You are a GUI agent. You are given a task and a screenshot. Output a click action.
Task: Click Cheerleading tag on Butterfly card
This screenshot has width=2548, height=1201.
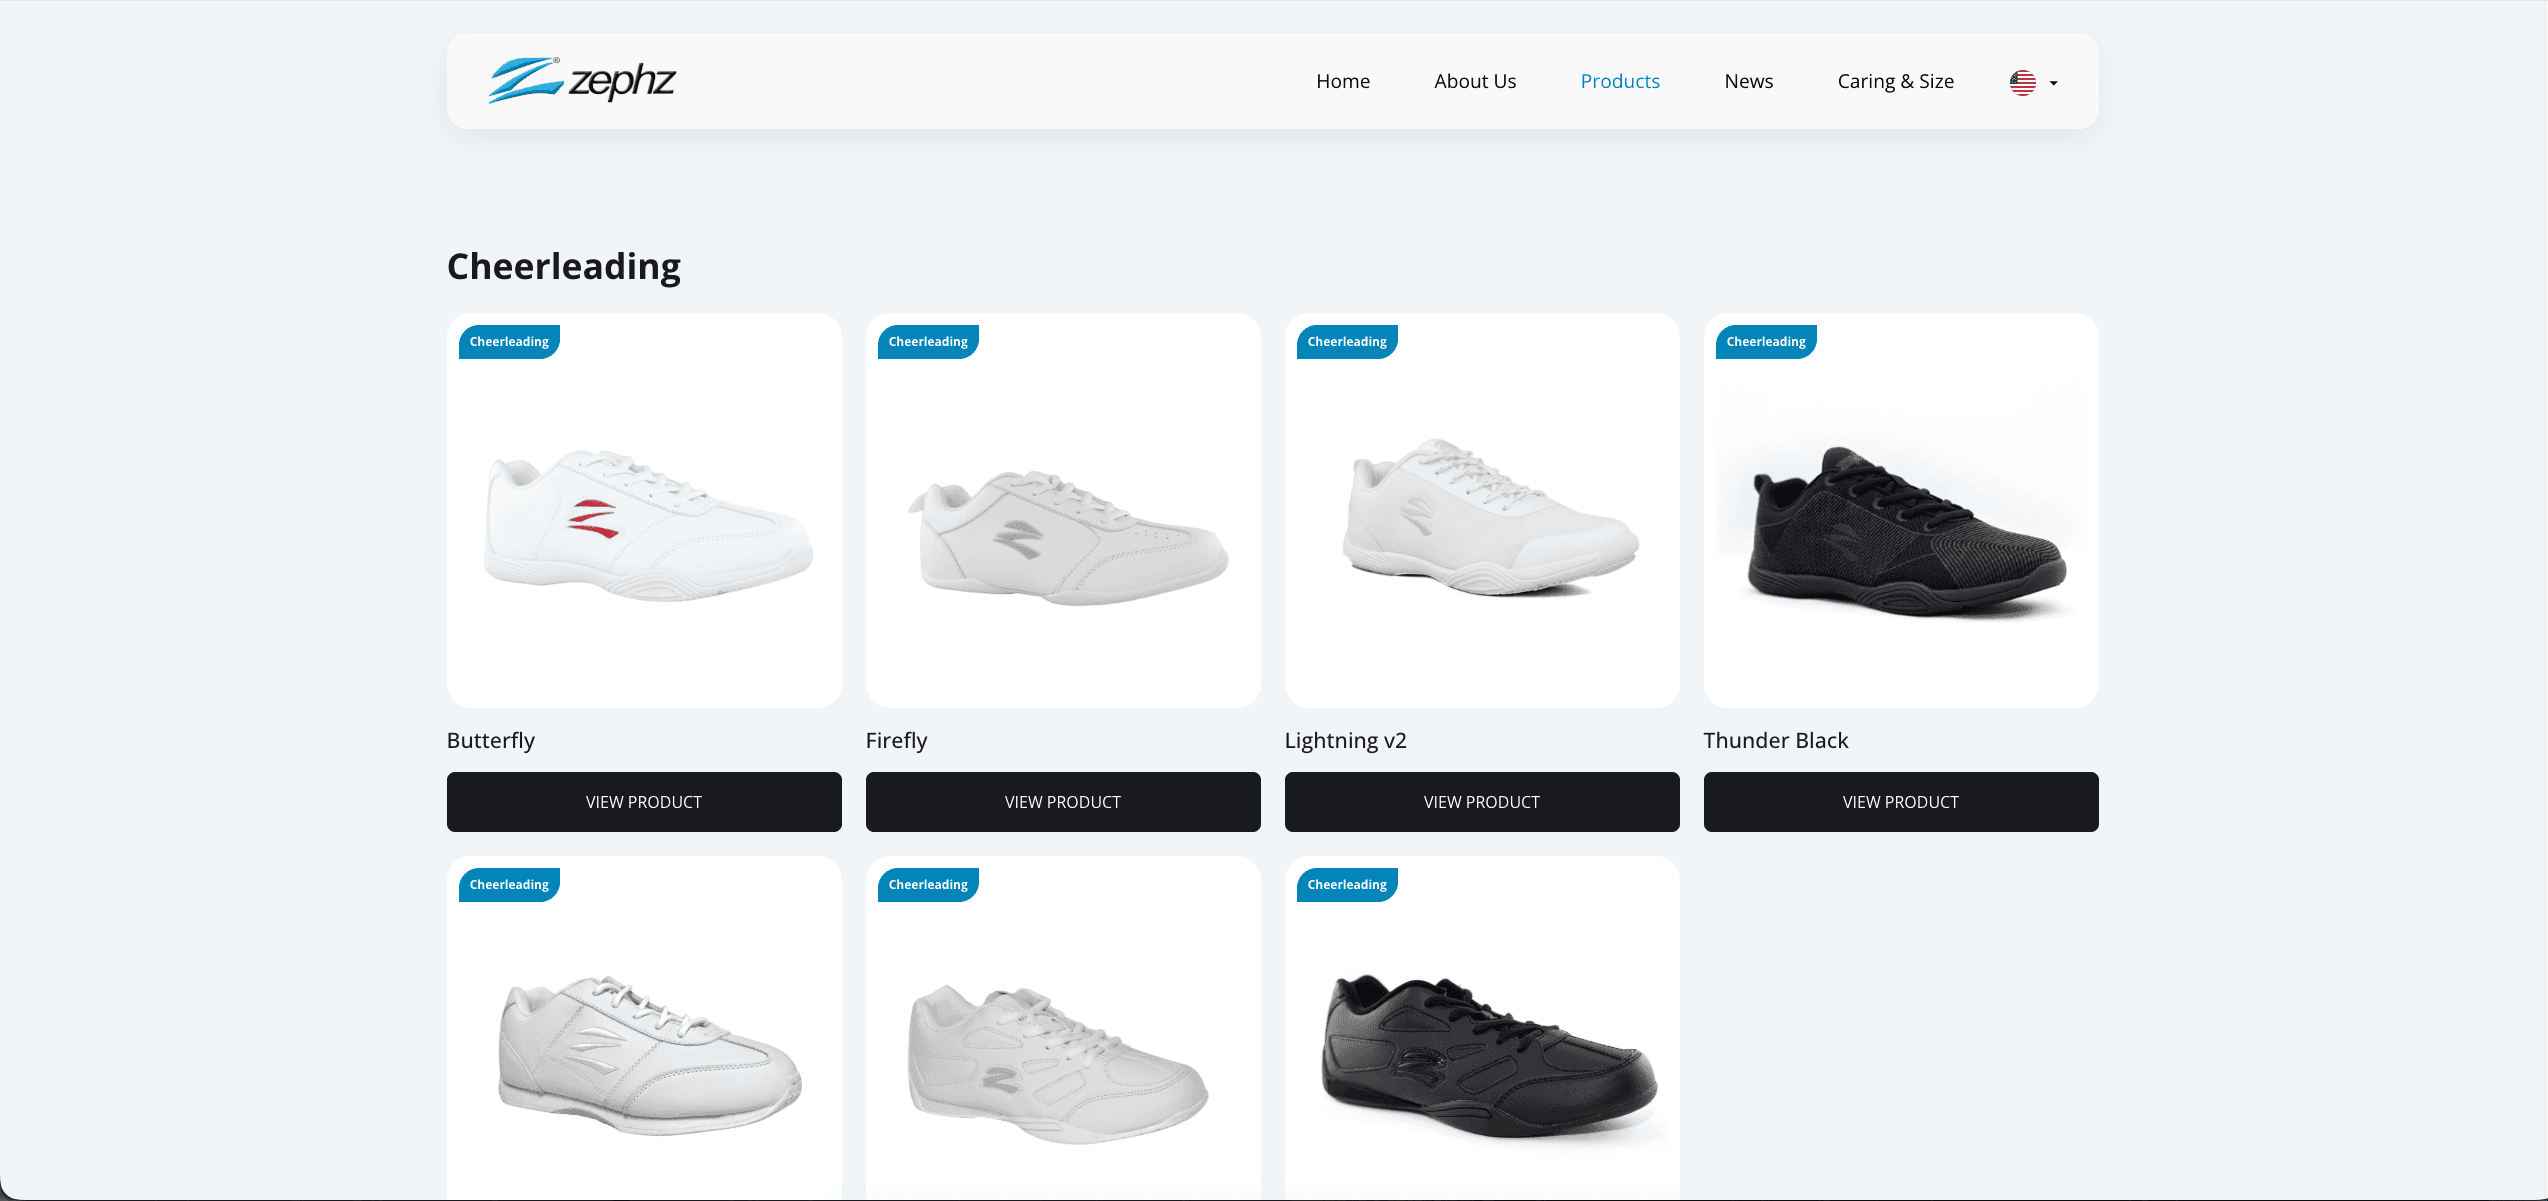pos(509,342)
